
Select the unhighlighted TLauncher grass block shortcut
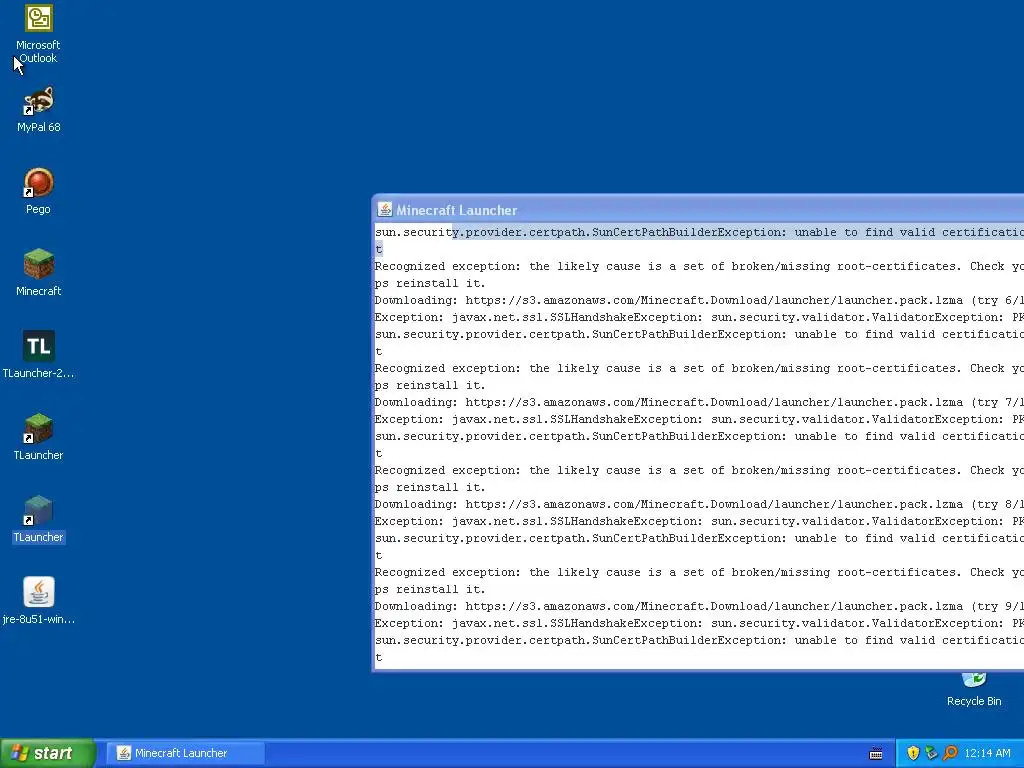[39, 437]
